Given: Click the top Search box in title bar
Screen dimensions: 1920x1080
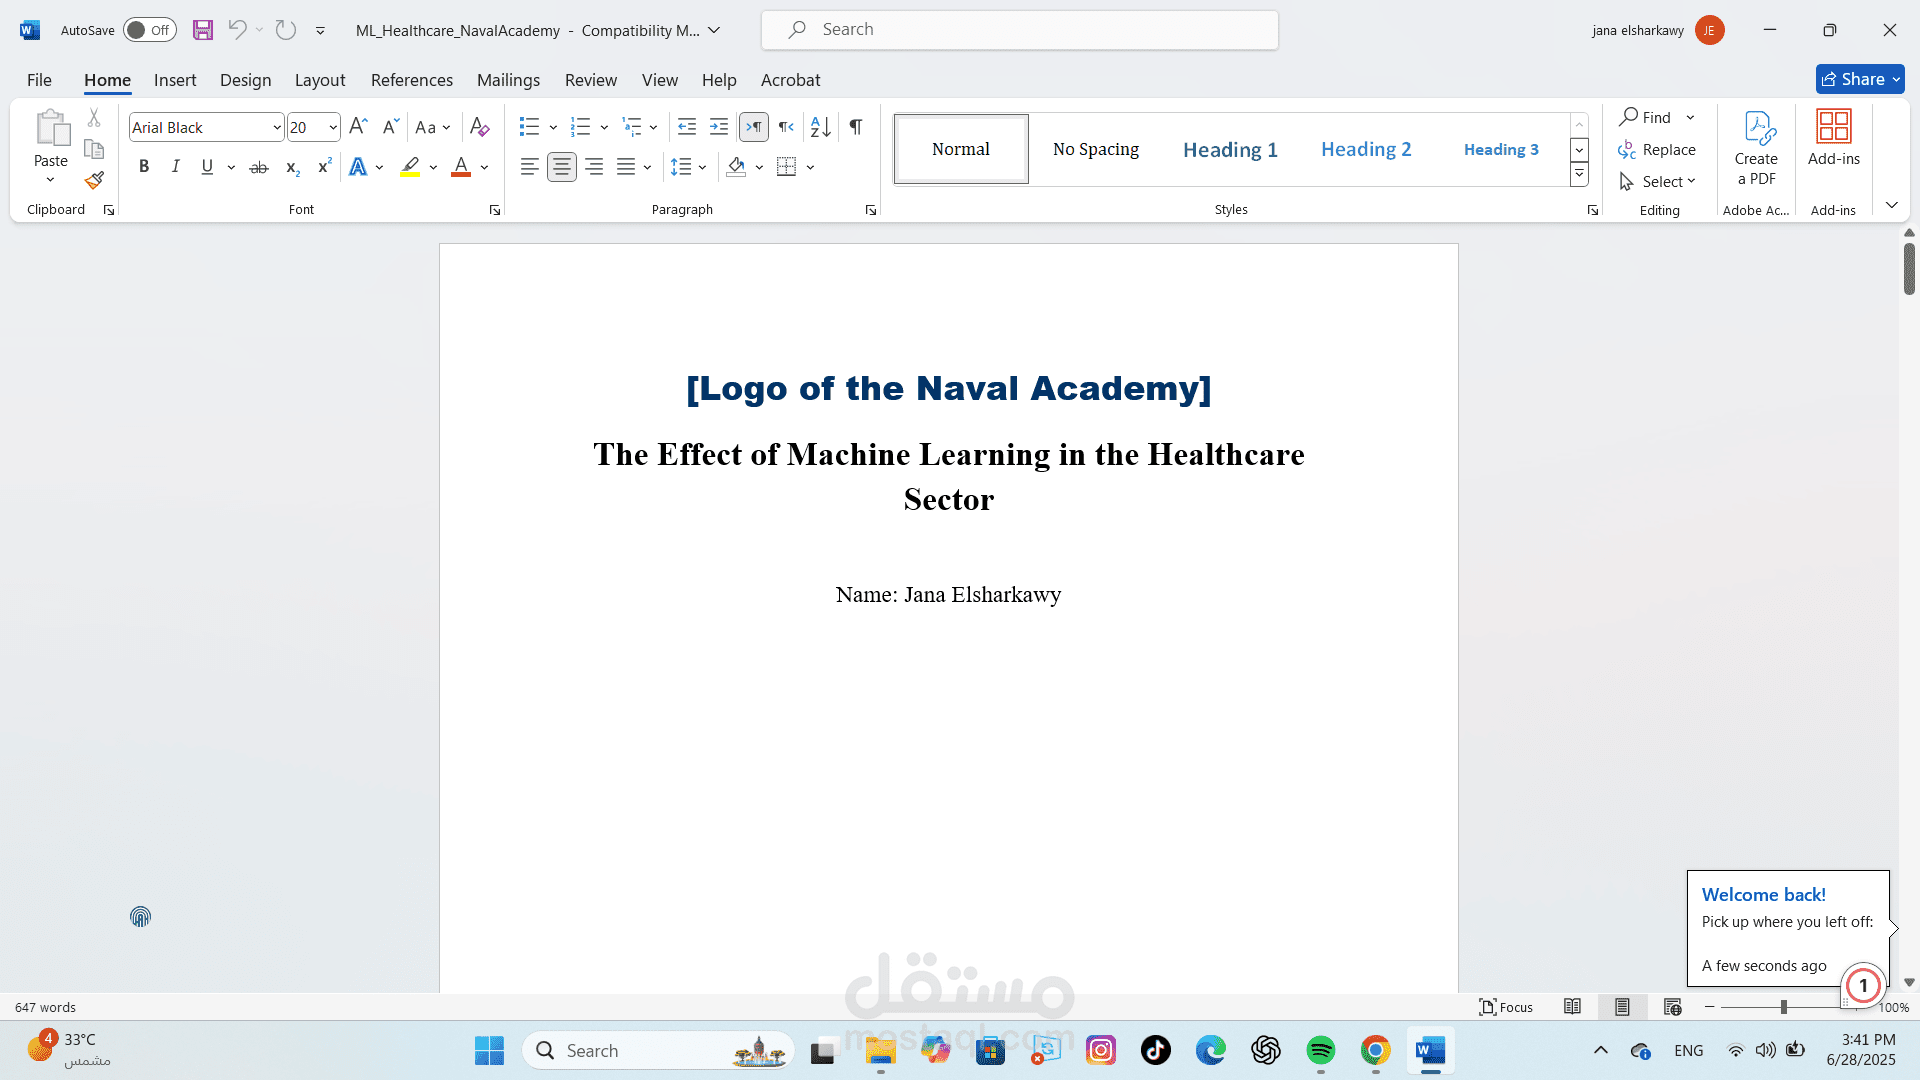Looking at the screenshot, I should click(x=1020, y=30).
